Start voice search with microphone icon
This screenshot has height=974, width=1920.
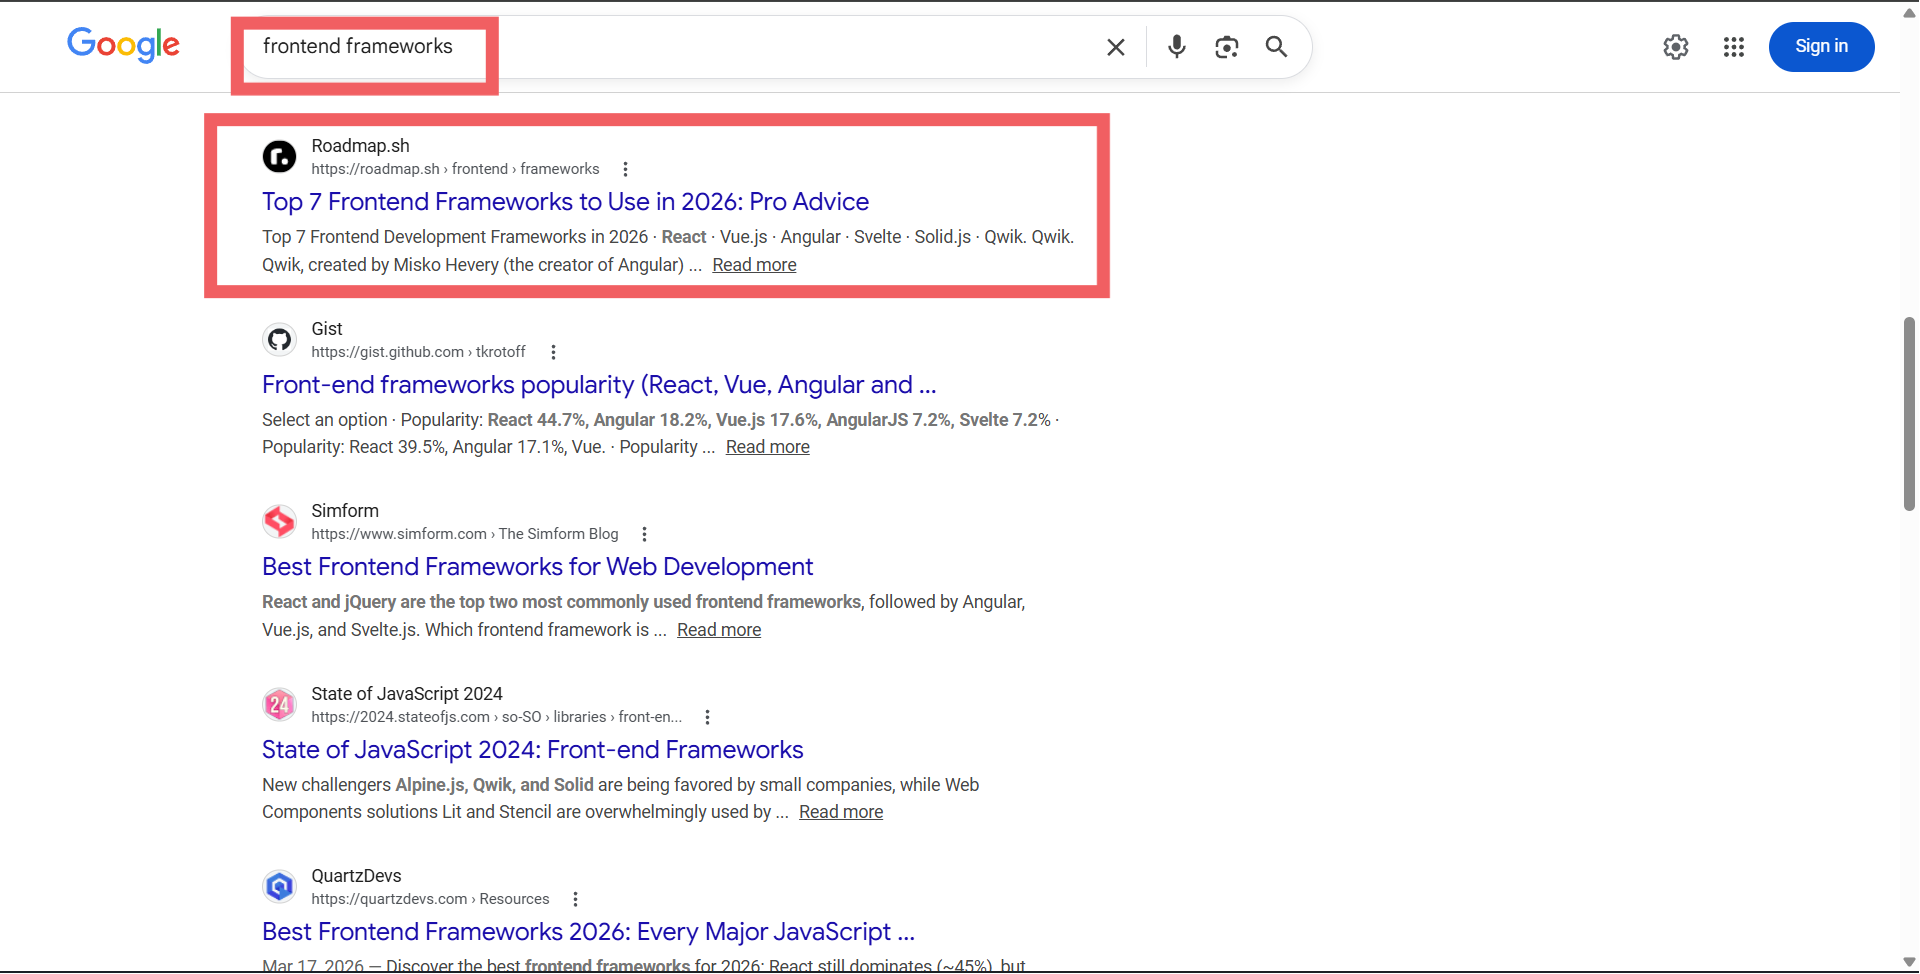(x=1177, y=46)
